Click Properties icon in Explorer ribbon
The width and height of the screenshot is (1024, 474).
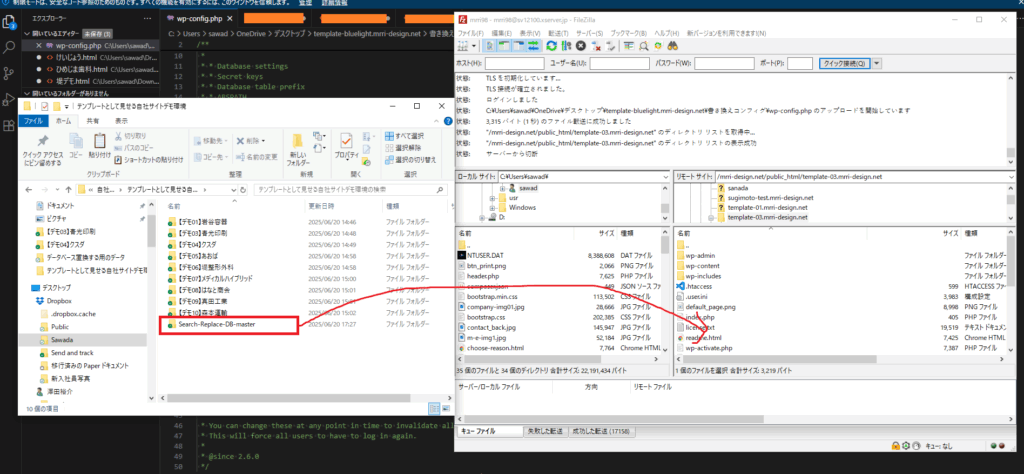click(347, 148)
